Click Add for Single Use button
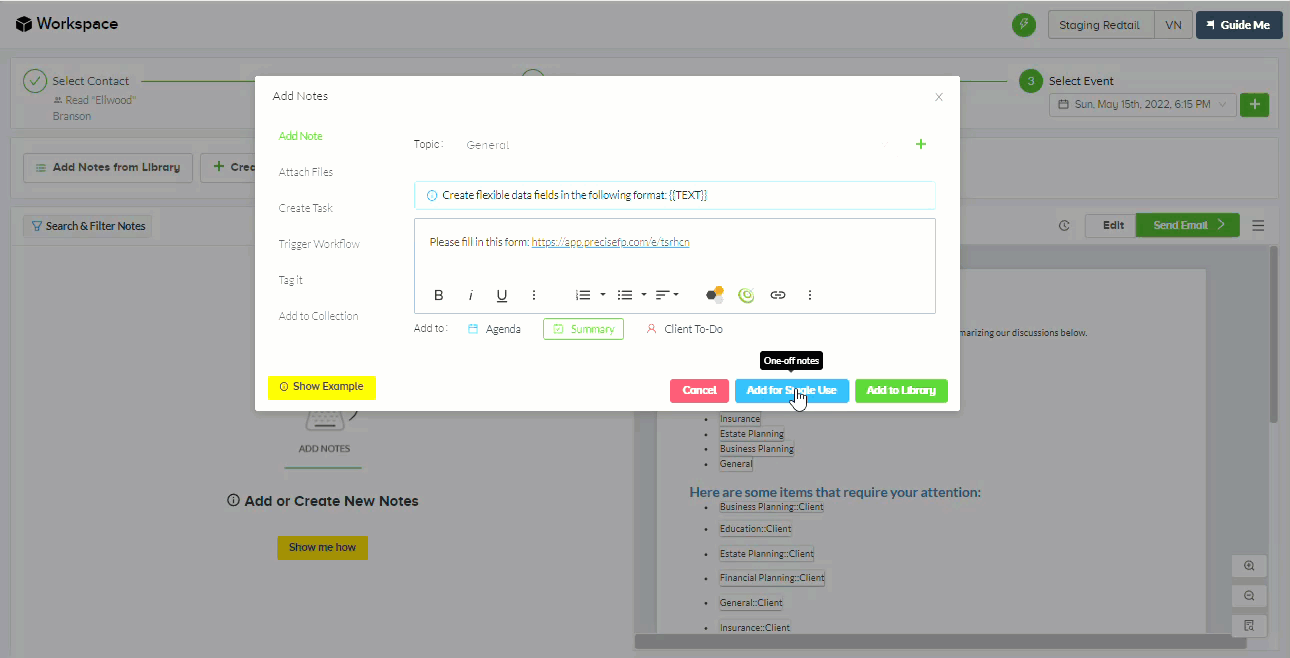The width and height of the screenshot is (1290, 658). tap(791, 390)
